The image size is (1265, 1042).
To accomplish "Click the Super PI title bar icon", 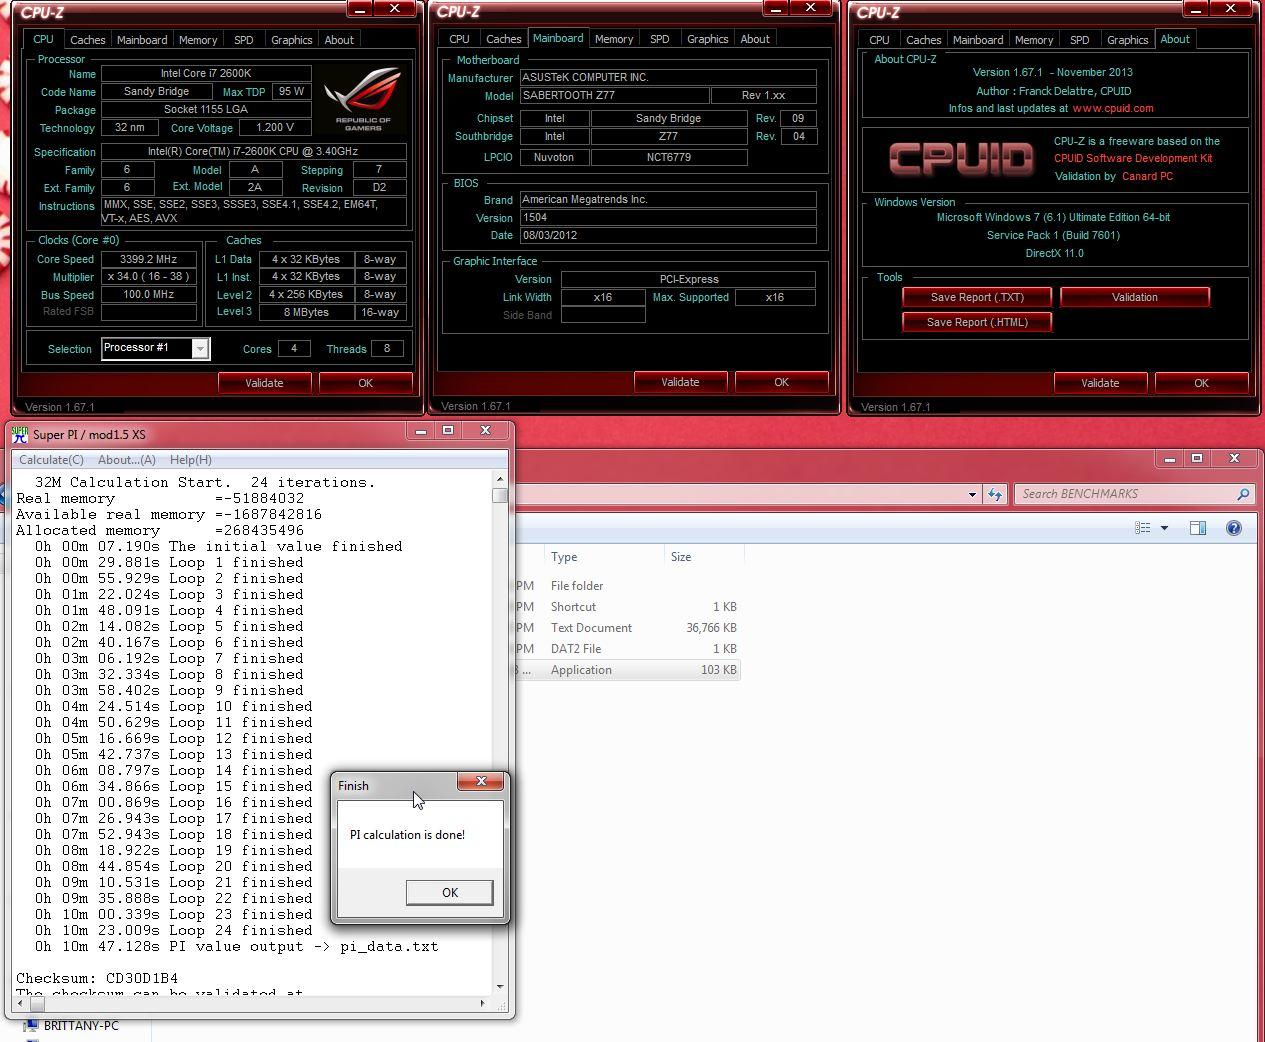I will tap(20, 434).
